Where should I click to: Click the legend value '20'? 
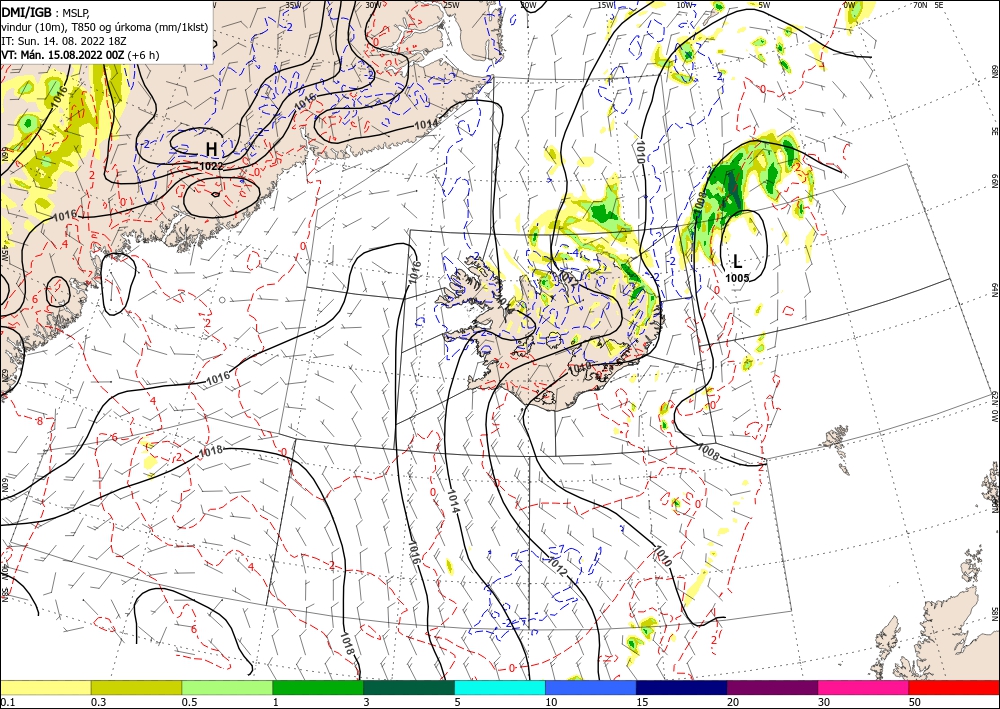[x=733, y=702]
